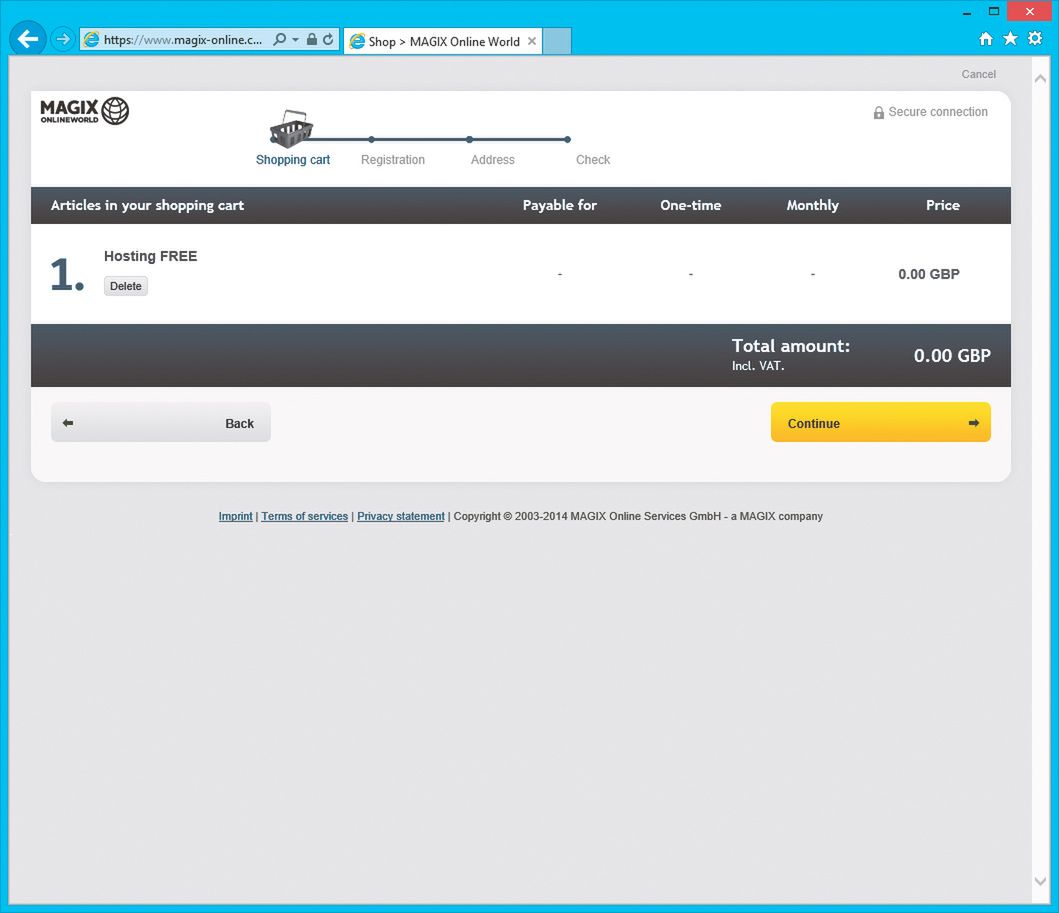Click the MAGIX Online World logo

[x=84, y=111]
